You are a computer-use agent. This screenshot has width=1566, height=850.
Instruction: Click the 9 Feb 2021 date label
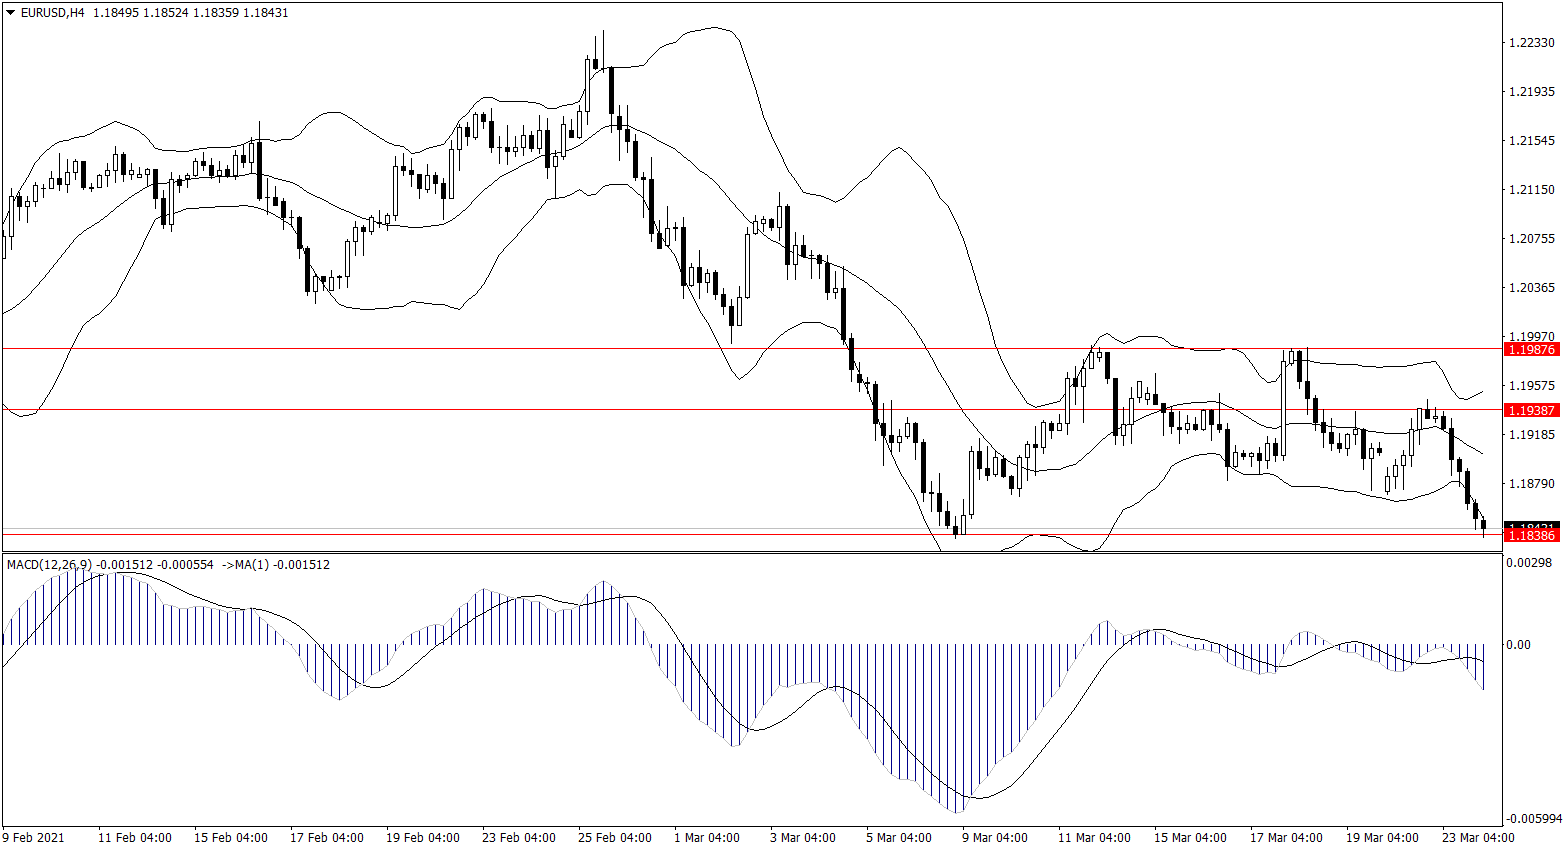click(33, 838)
